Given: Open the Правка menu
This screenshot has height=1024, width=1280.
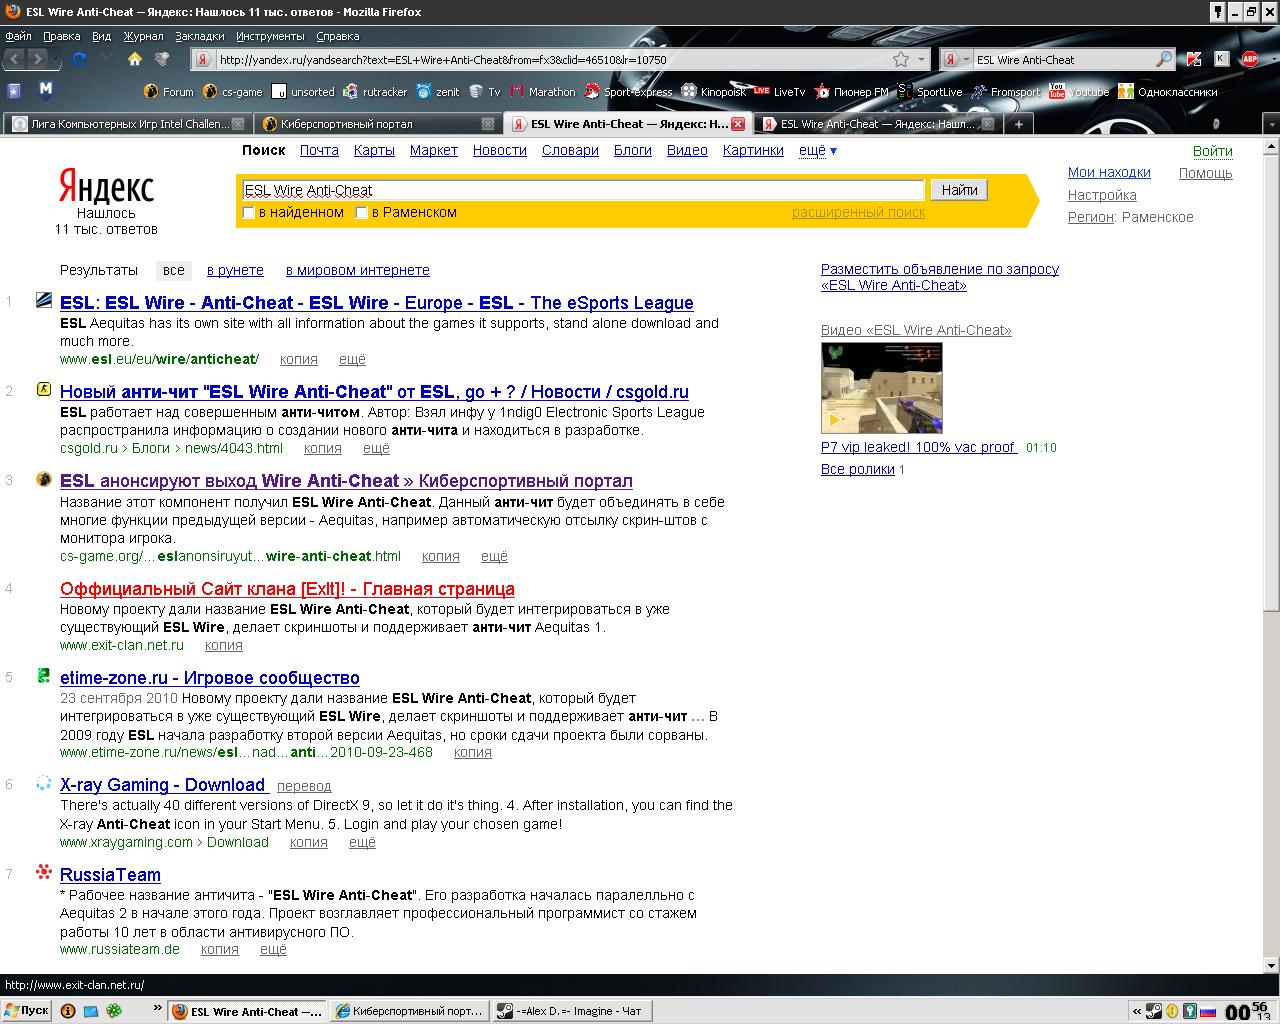Looking at the screenshot, I should [62, 36].
